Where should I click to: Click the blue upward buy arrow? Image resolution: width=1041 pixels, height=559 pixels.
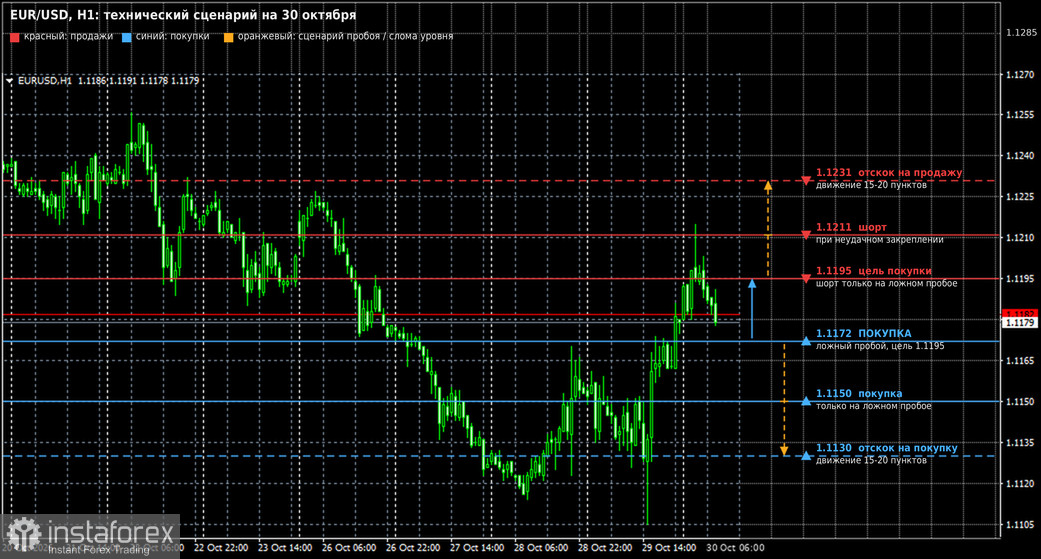coord(752,309)
